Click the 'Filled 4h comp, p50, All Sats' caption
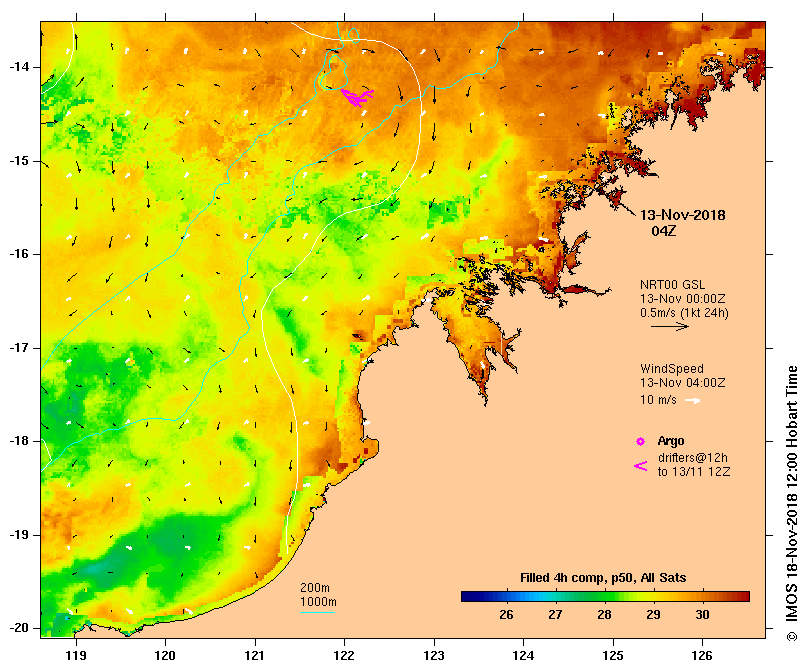The height and width of the screenshot is (672, 809). point(603,578)
